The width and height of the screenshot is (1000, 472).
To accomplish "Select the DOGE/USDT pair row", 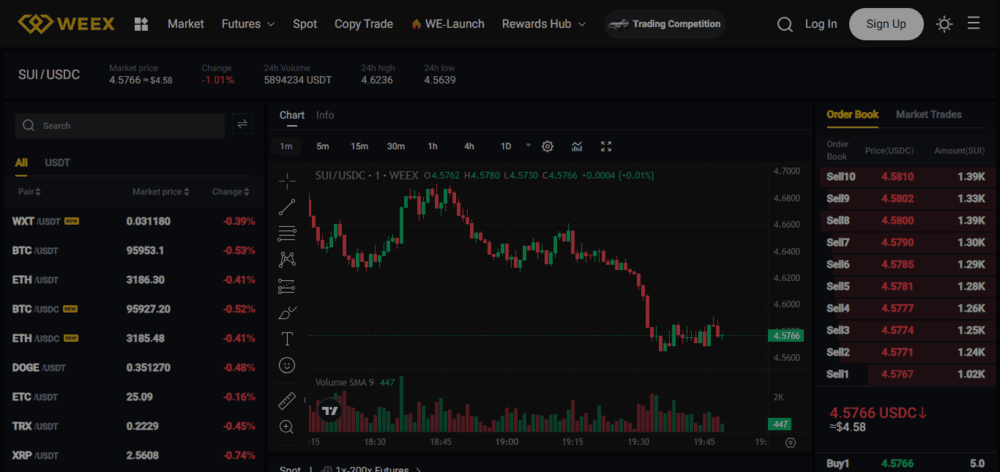I will 133,368.
